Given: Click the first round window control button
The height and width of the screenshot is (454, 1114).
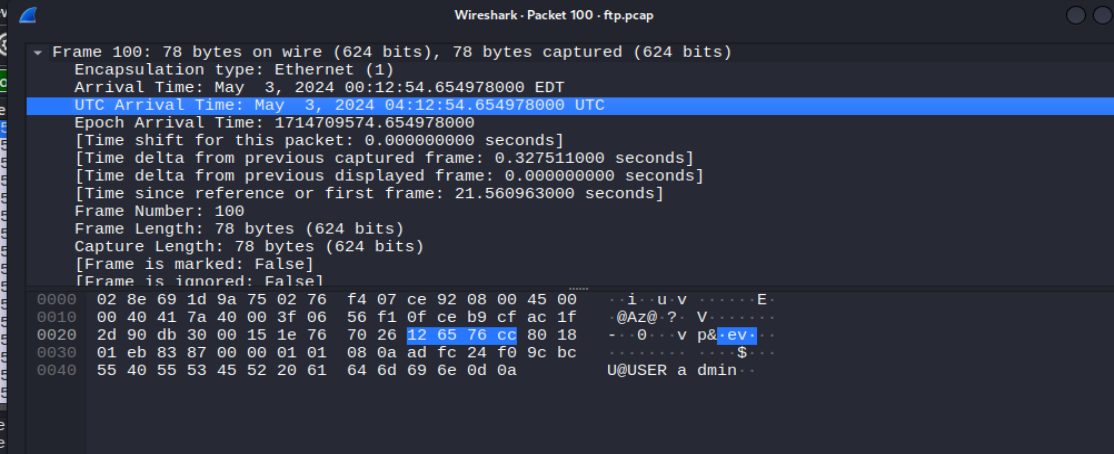Looking at the screenshot, I should pos(1076,15).
